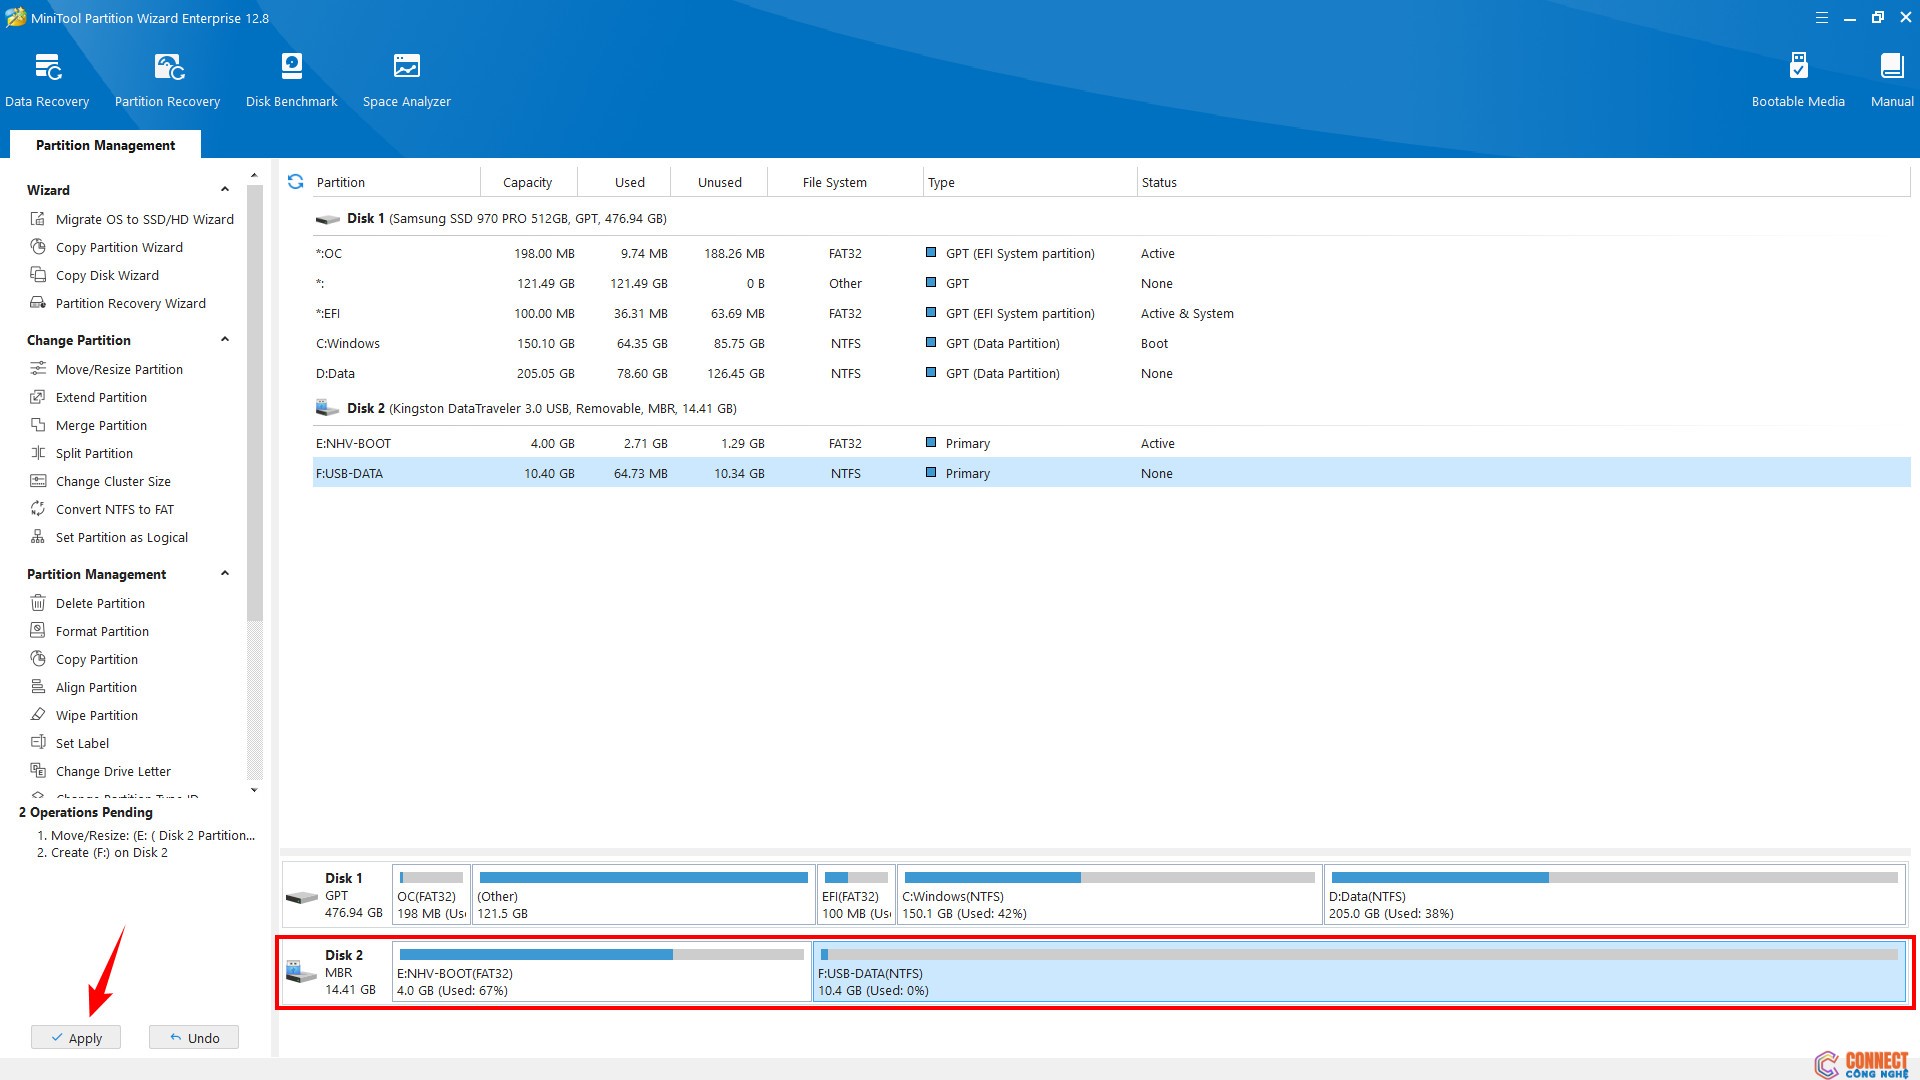Select the D:Data partition row
The width and height of the screenshot is (1920, 1080).
tap(1111, 373)
